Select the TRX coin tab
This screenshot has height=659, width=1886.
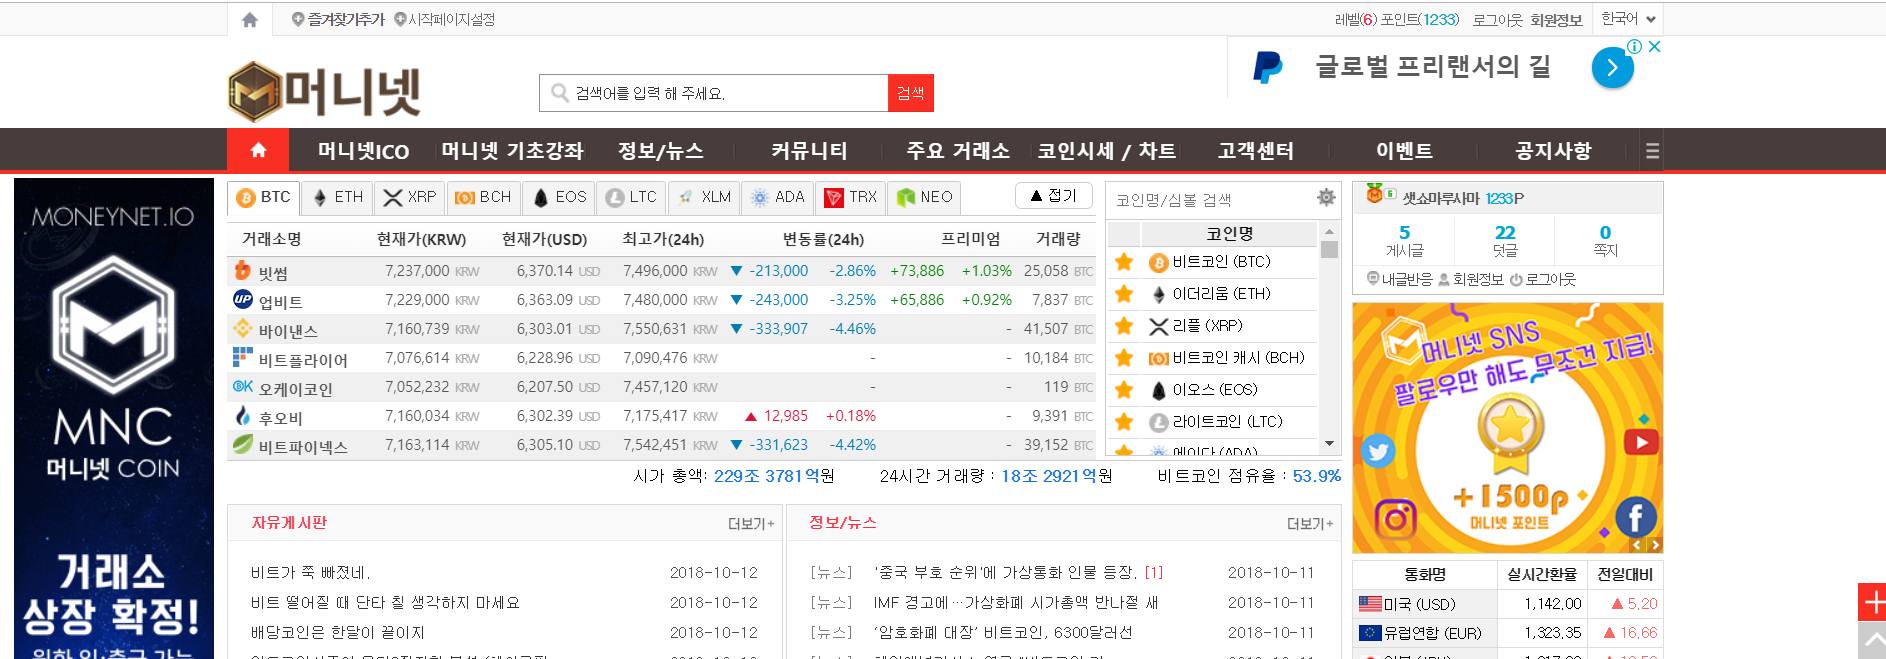click(x=850, y=197)
